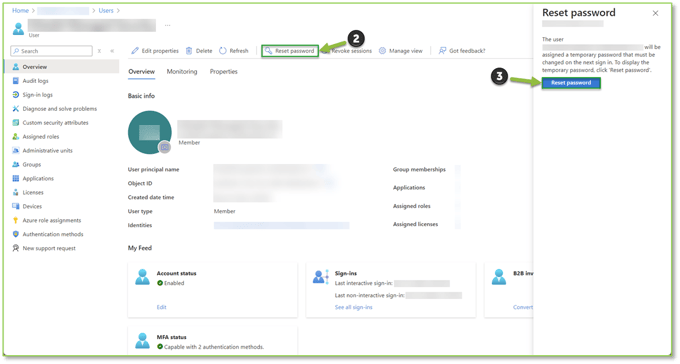
Task: Click Edit link under Account status
Action: [x=161, y=307]
